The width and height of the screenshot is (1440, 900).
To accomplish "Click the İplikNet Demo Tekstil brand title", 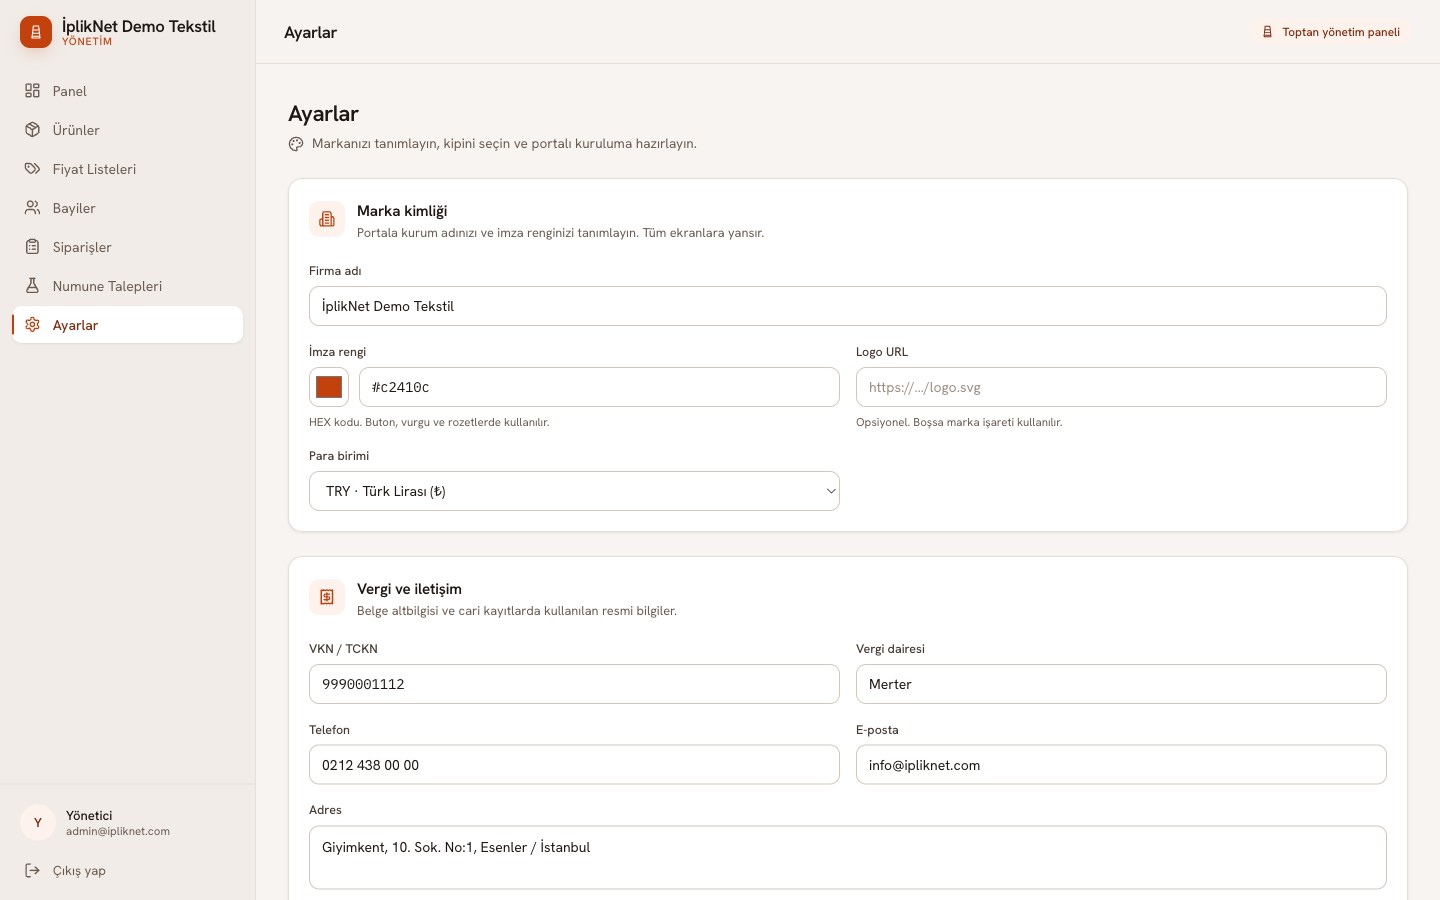I will 139,26.
